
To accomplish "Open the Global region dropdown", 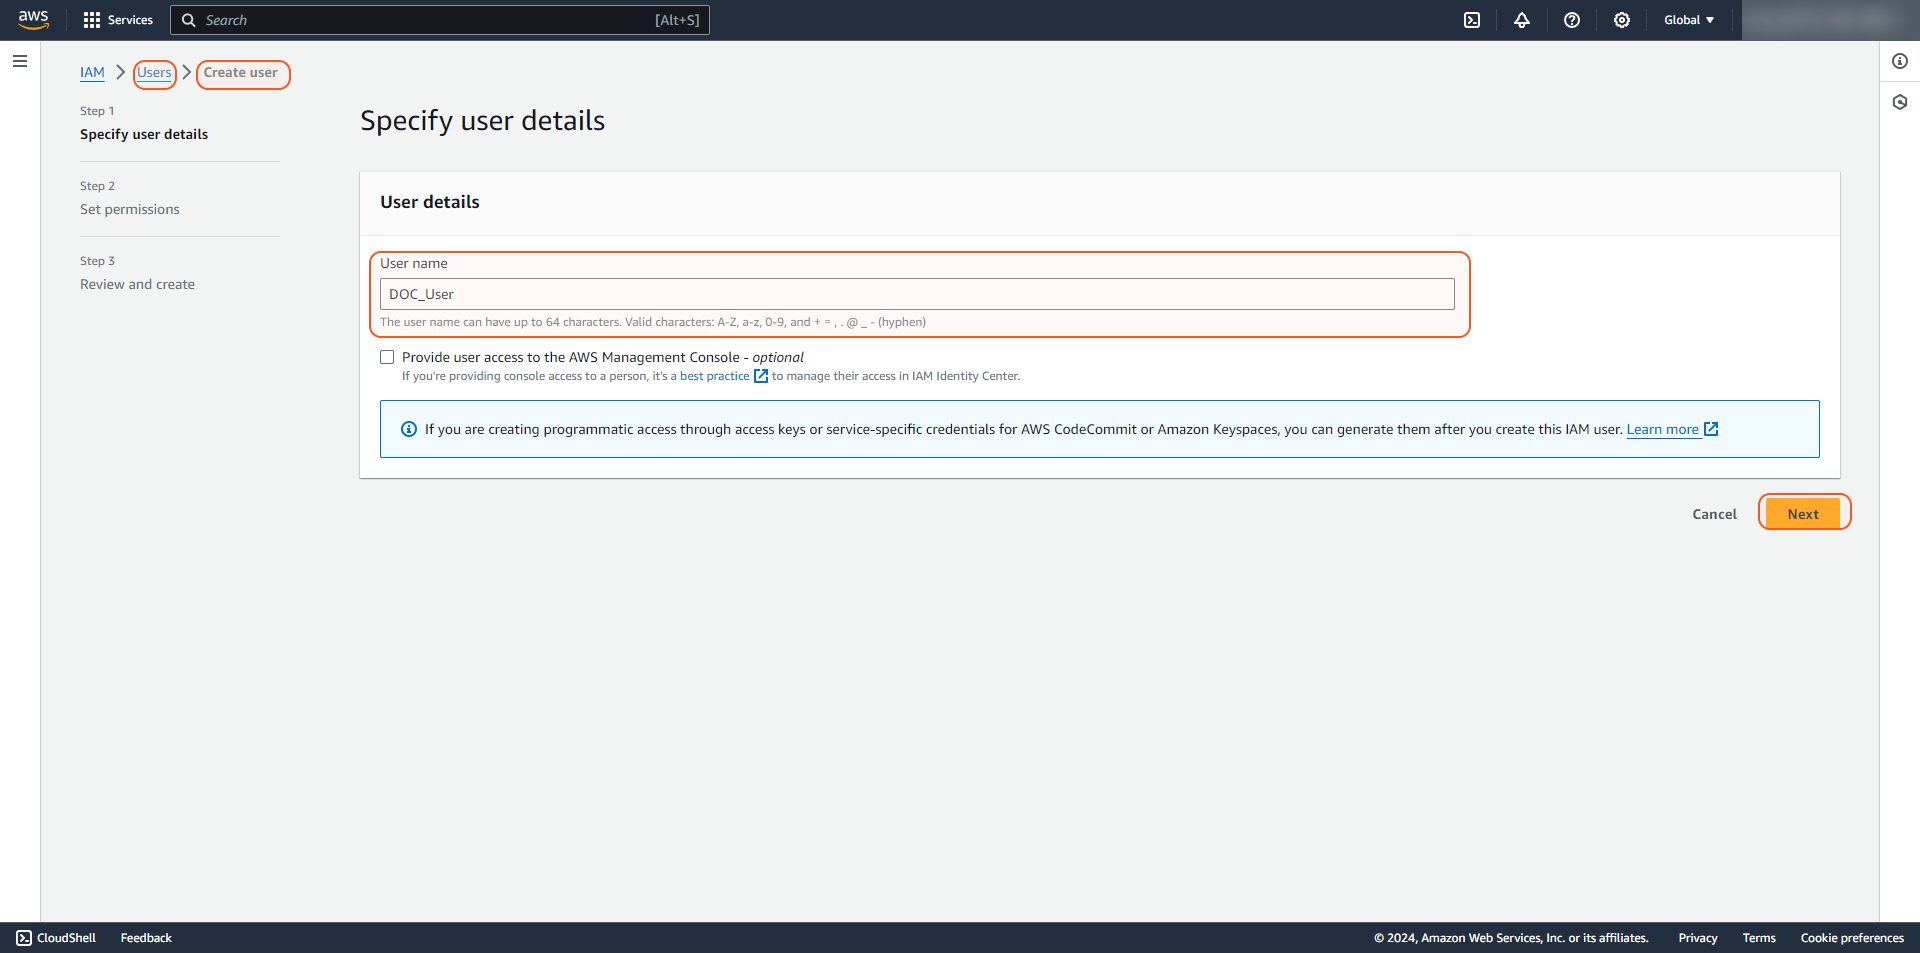I will 1688,20.
